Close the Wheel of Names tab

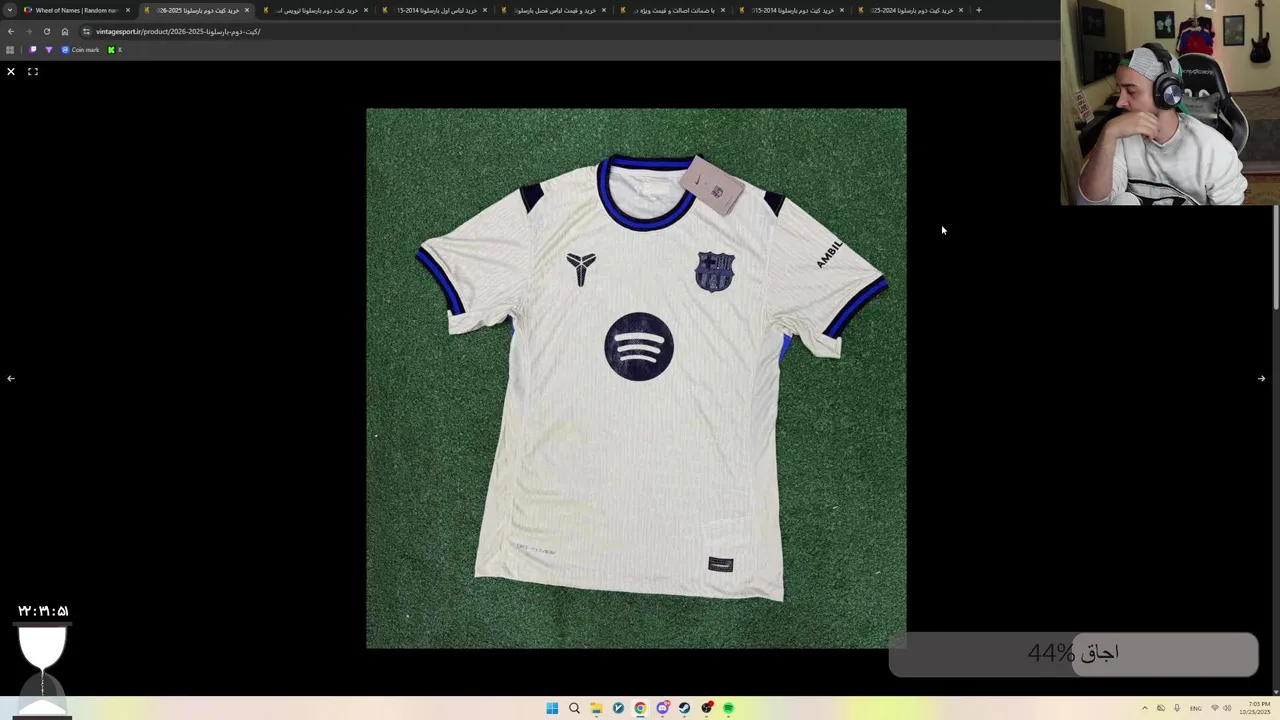pos(128,10)
